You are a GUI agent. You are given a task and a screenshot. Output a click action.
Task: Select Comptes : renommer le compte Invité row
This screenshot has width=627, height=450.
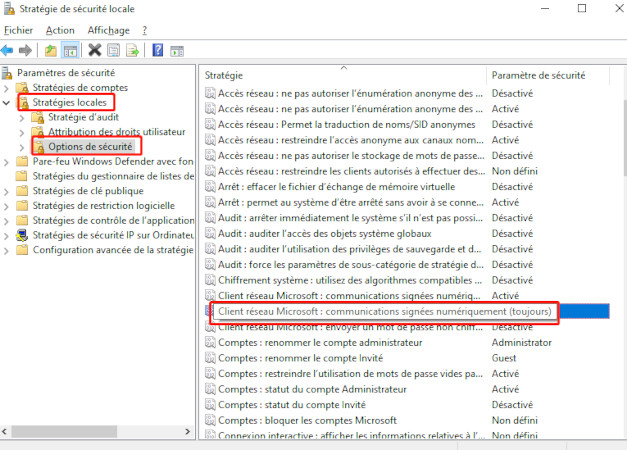click(300, 358)
